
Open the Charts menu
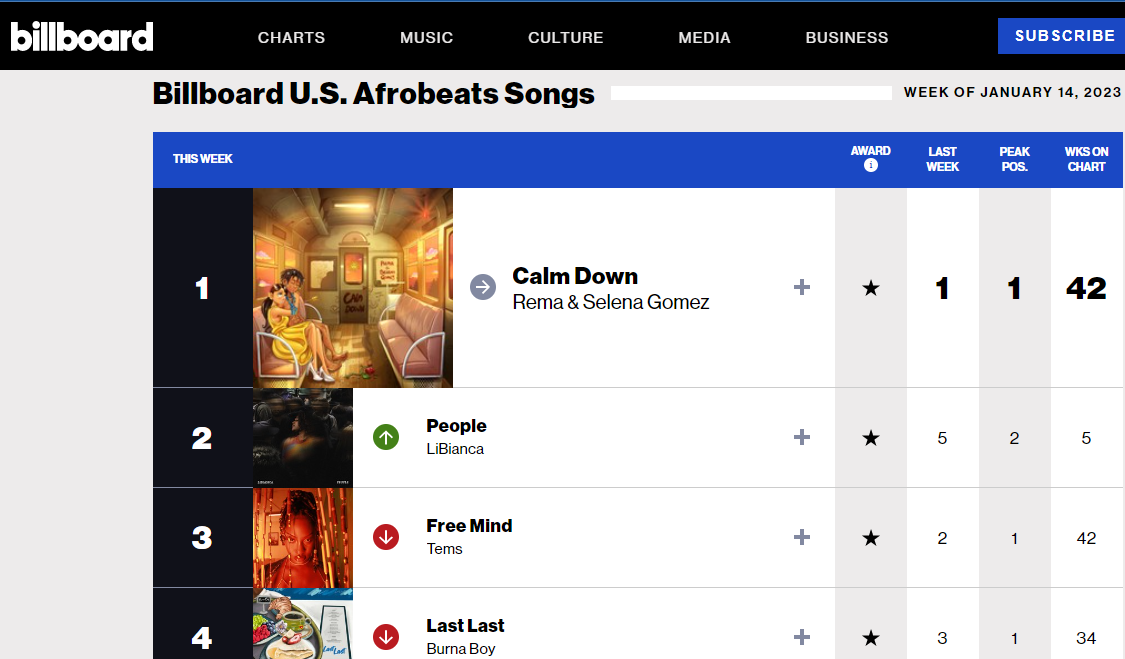(x=291, y=37)
